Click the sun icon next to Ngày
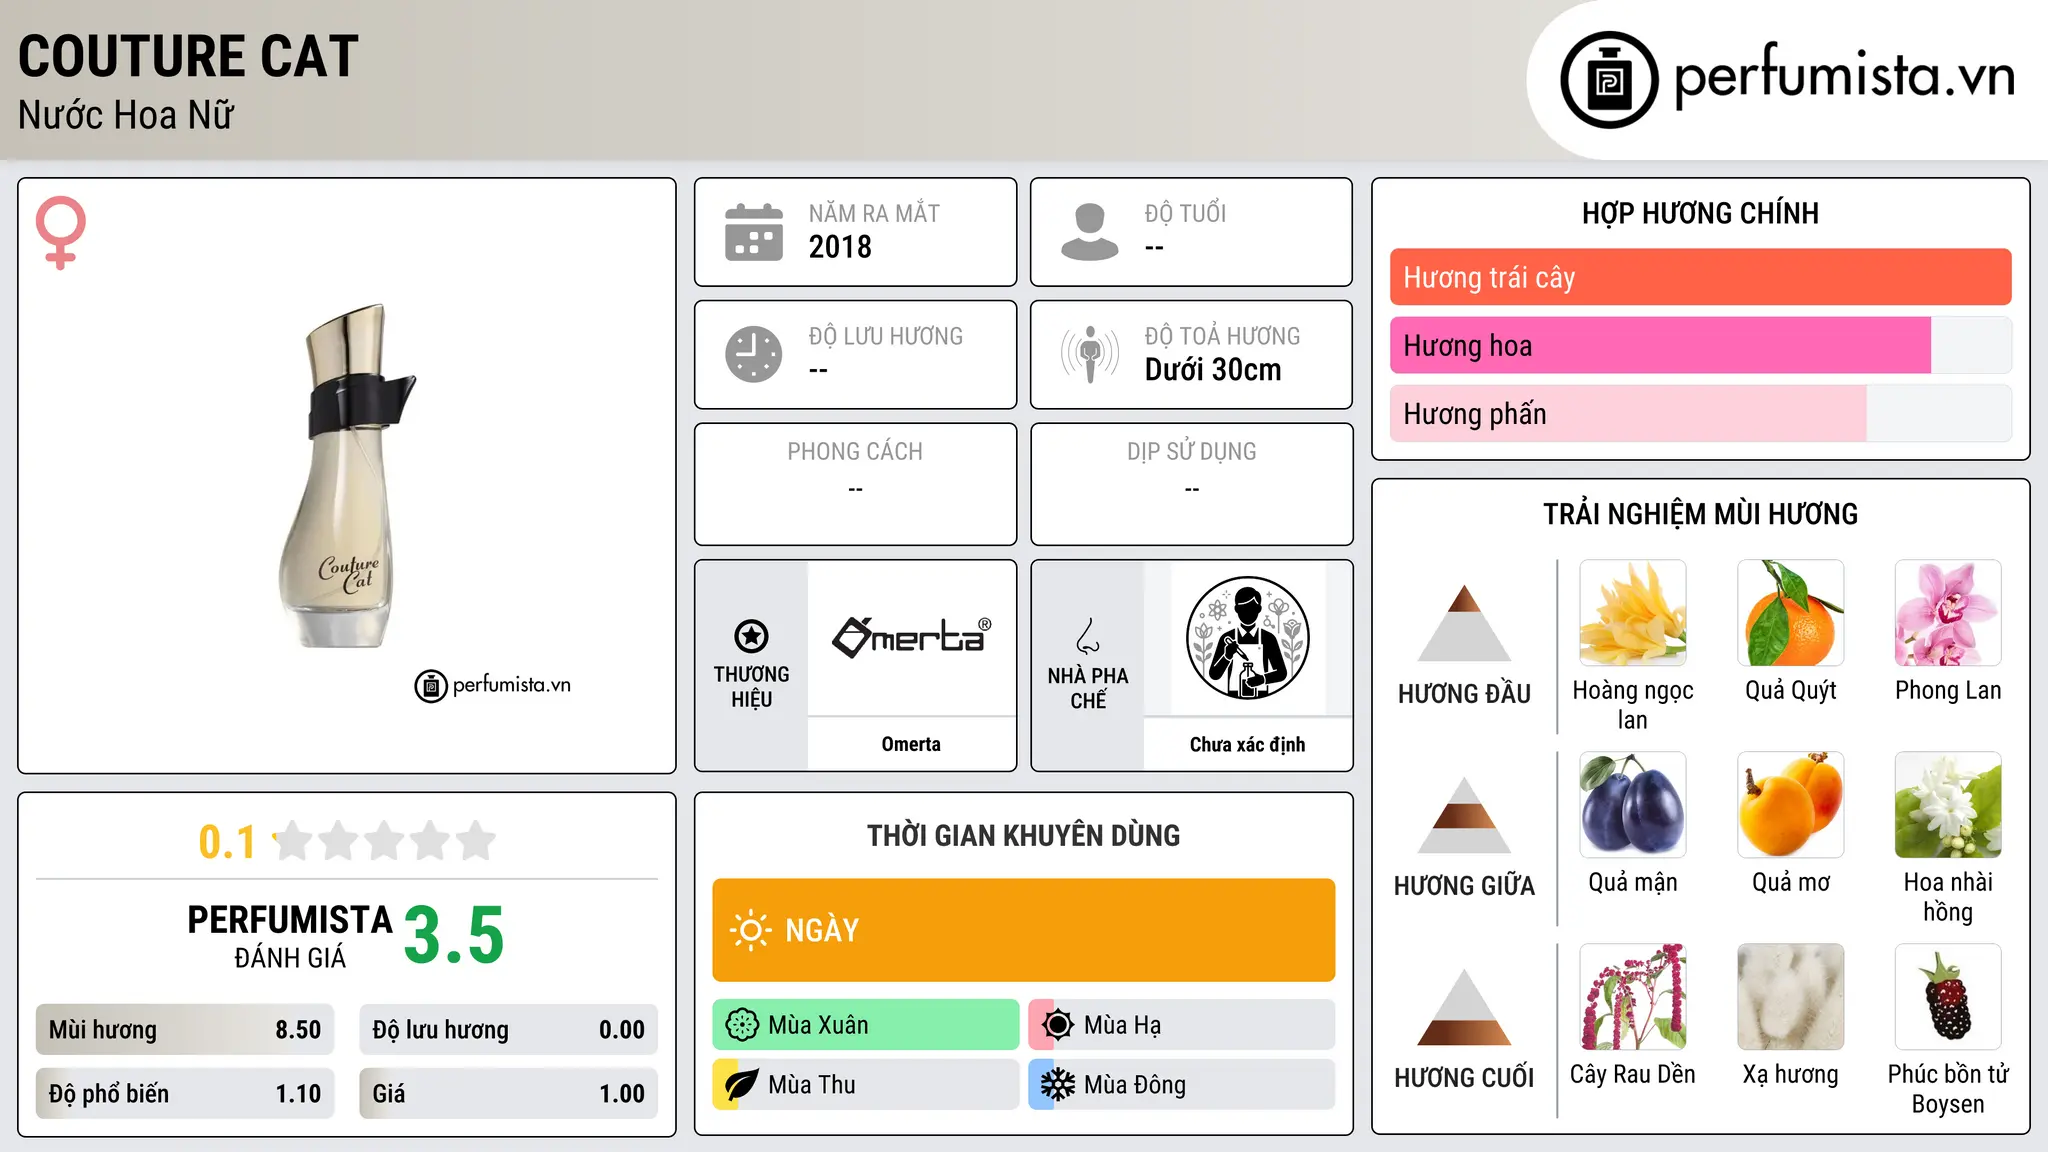 click(750, 930)
